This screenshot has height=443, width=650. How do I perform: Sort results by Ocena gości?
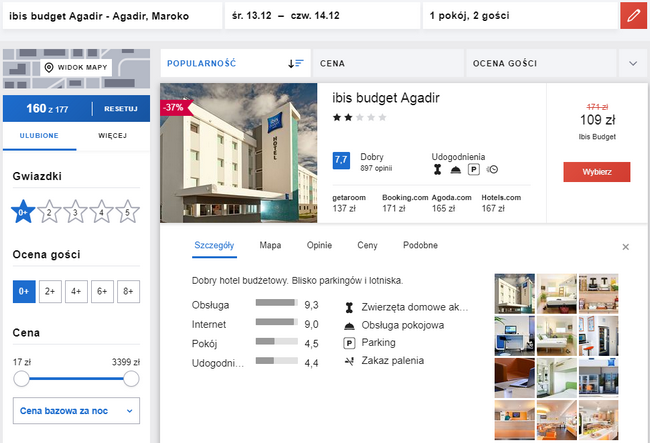pos(541,63)
